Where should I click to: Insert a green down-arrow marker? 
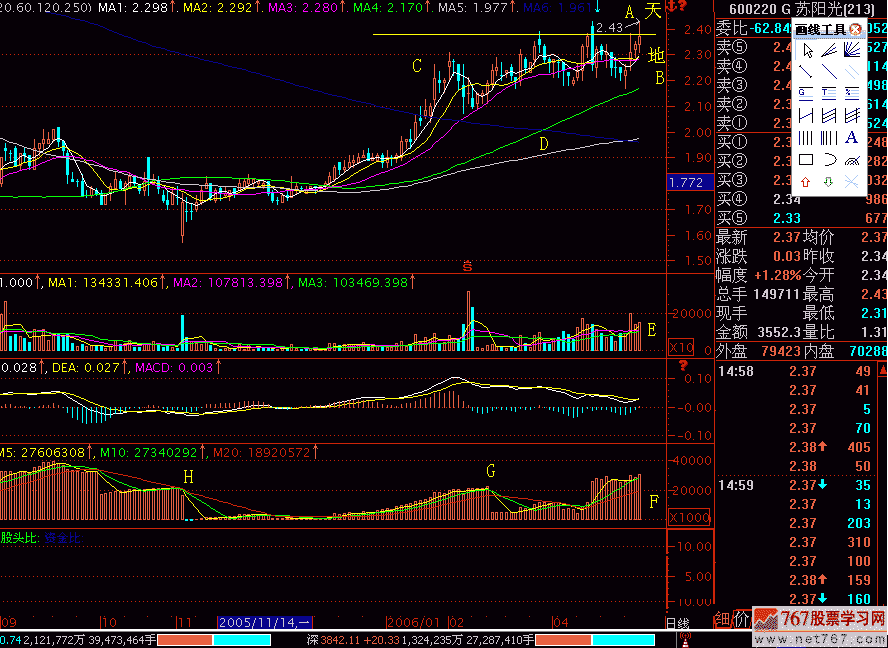[828, 182]
